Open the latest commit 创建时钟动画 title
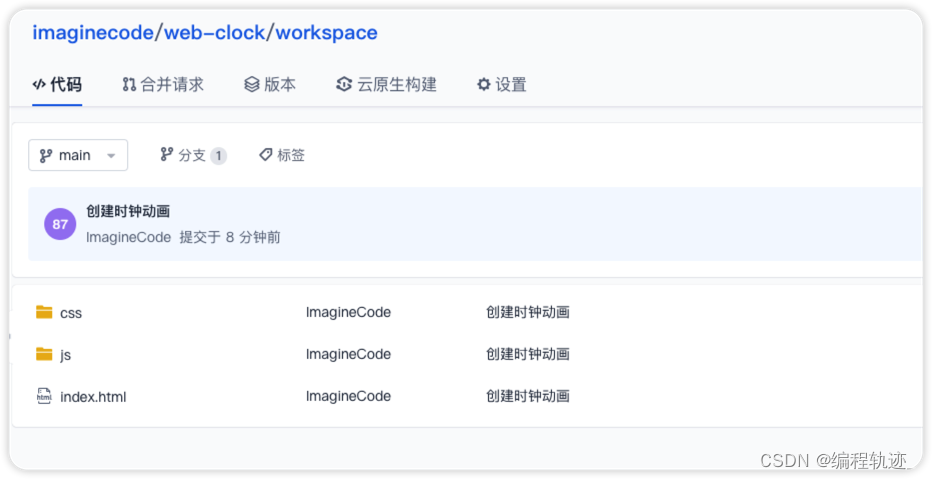 (x=128, y=211)
